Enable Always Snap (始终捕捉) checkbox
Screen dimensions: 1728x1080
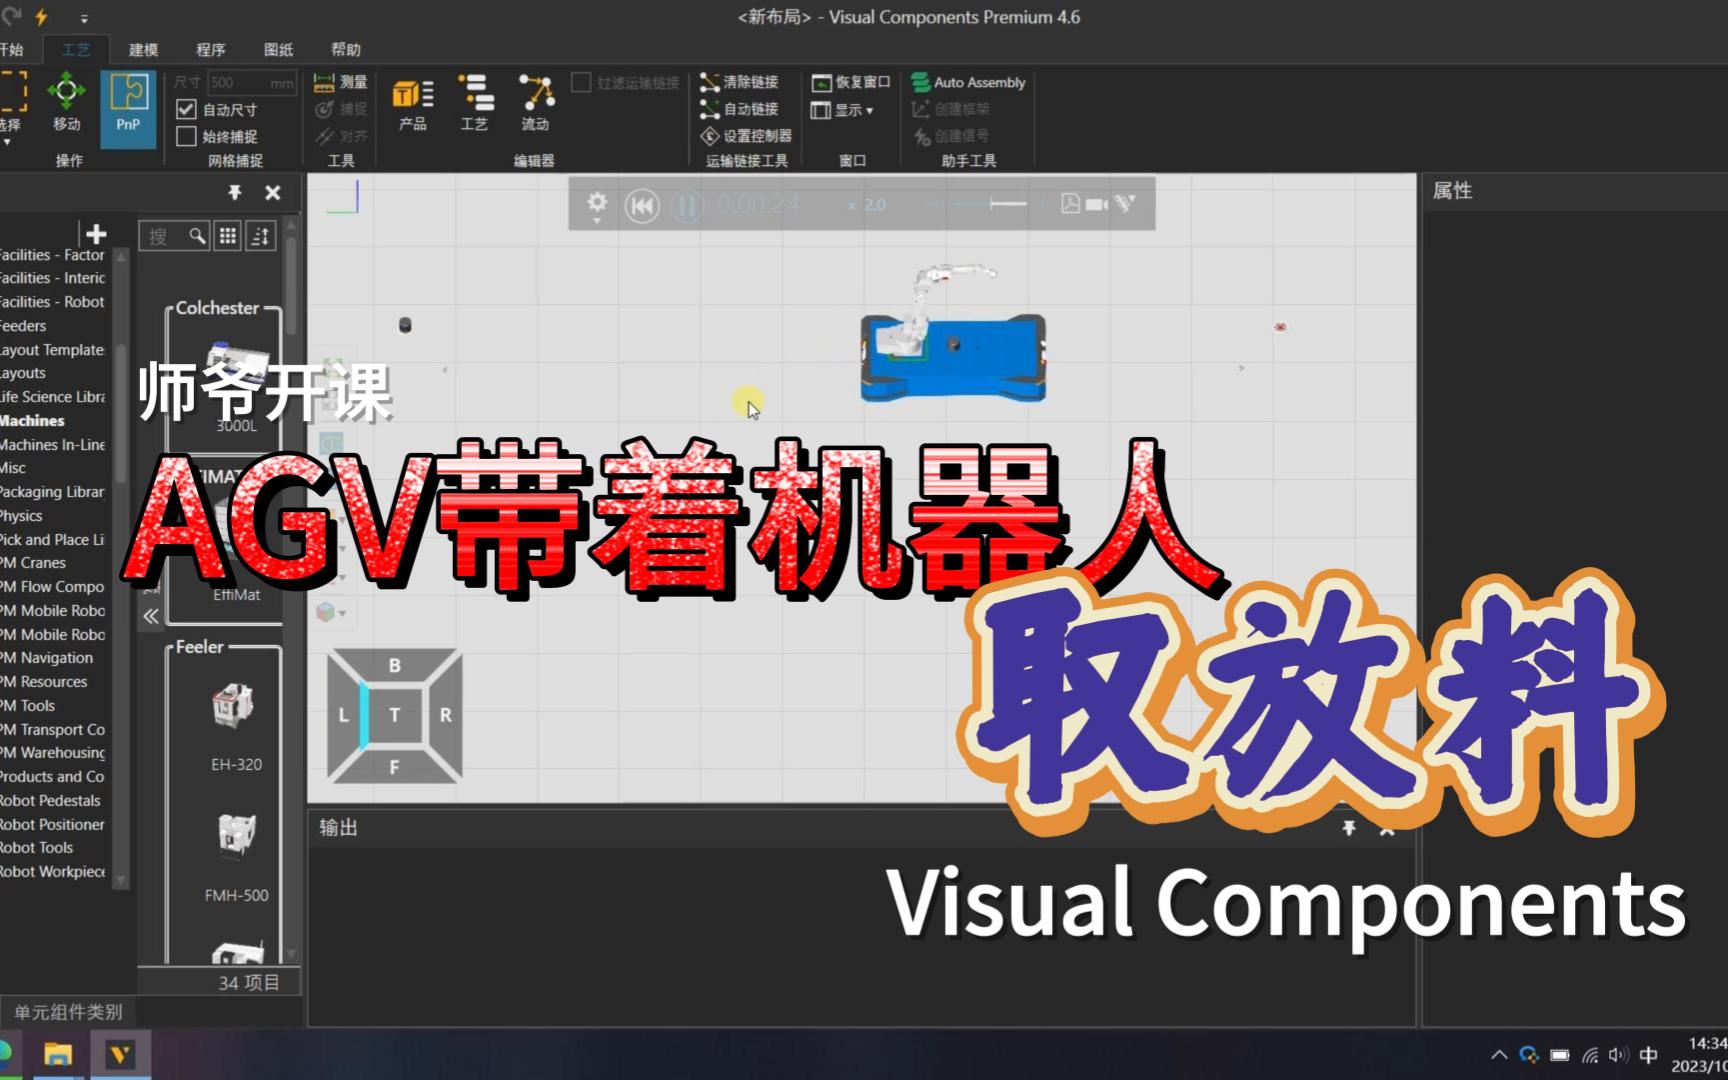[x=186, y=136]
